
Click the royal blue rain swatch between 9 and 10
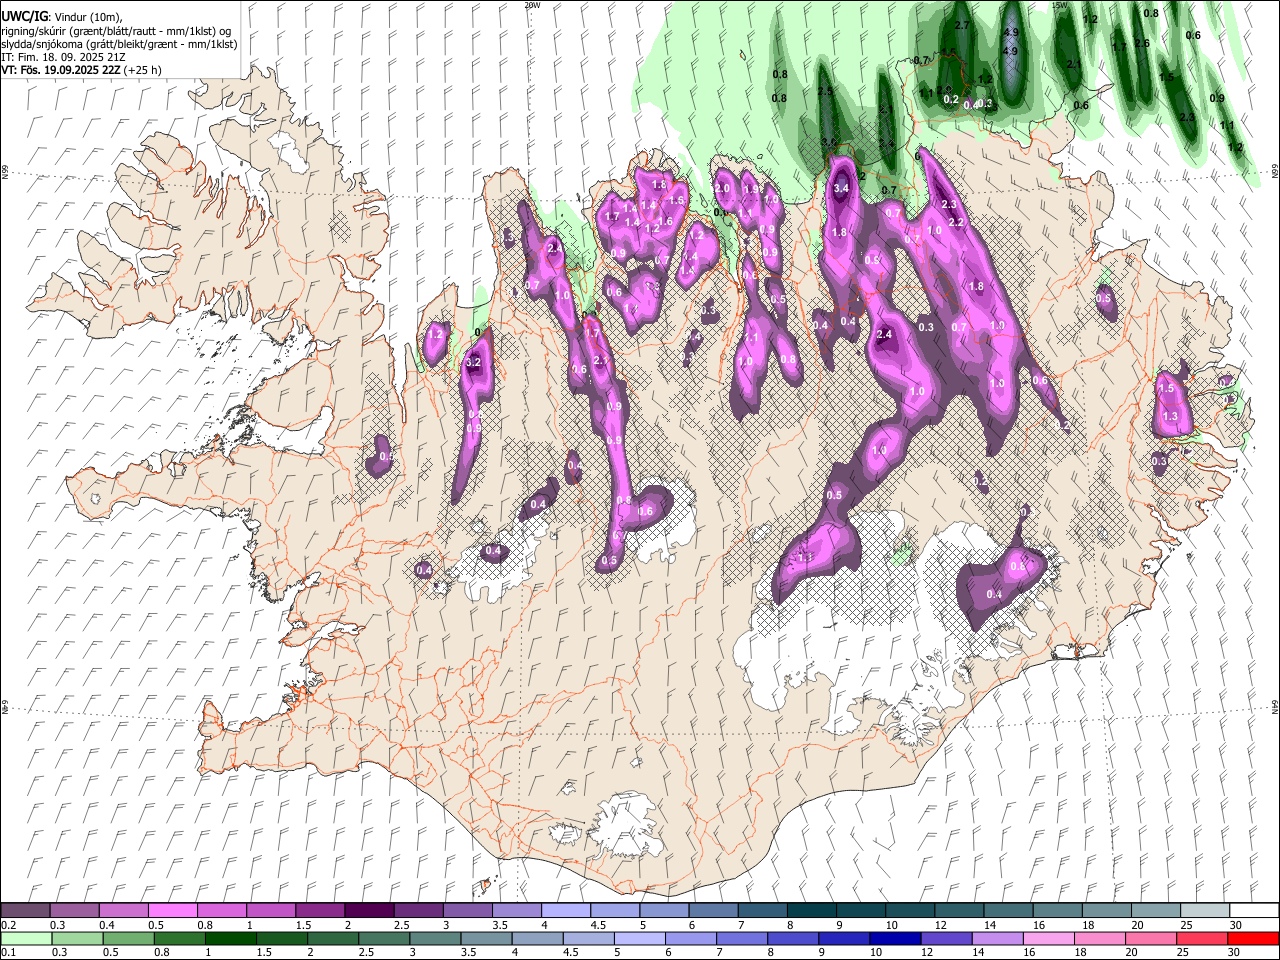845,938
